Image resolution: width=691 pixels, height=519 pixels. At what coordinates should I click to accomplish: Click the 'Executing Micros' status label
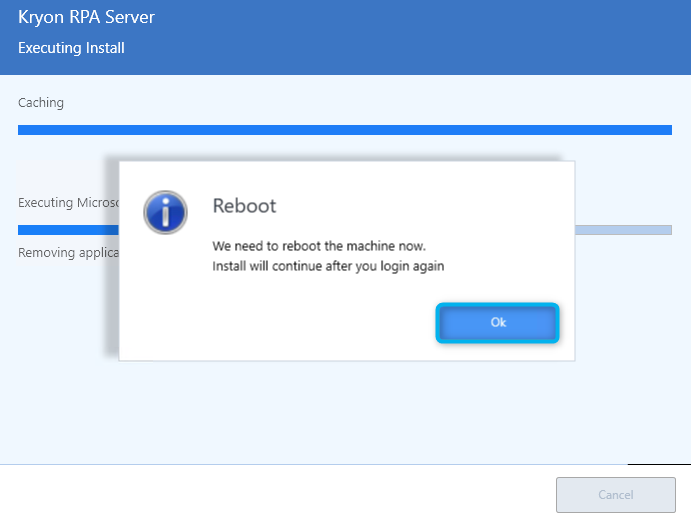(x=68, y=203)
